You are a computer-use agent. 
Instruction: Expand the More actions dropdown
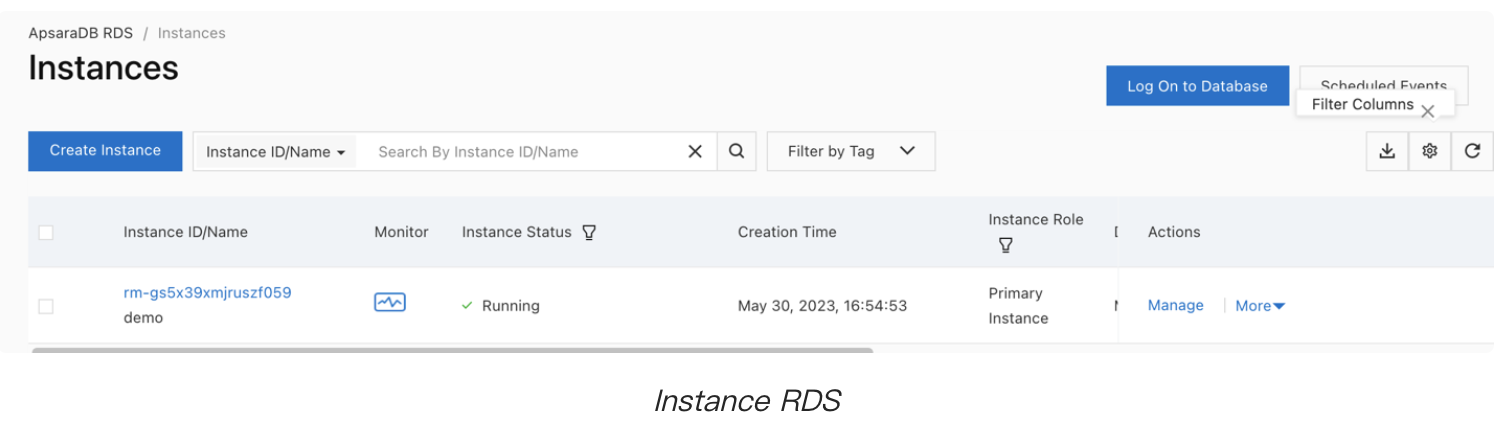point(1260,306)
